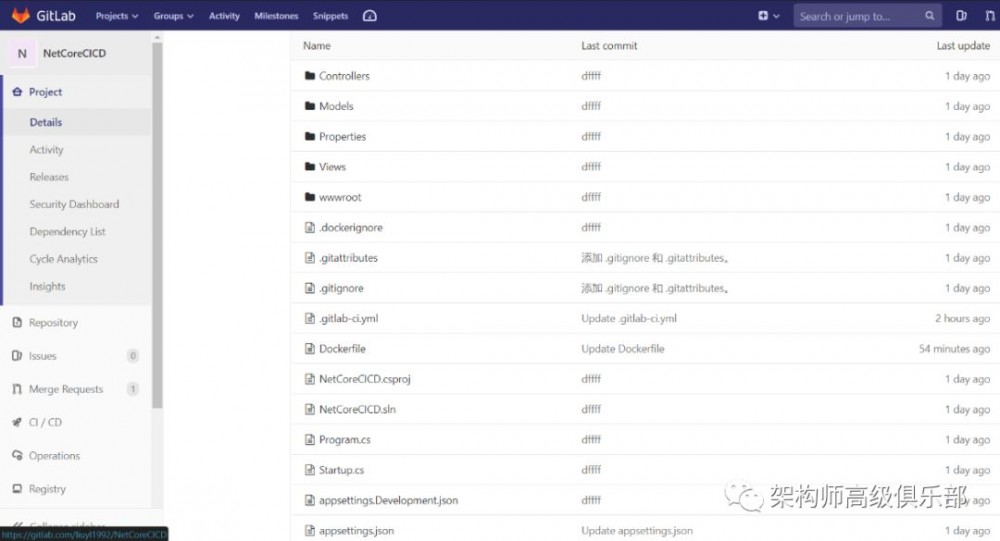Open commit message on the .gitignore row

point(655,288)
